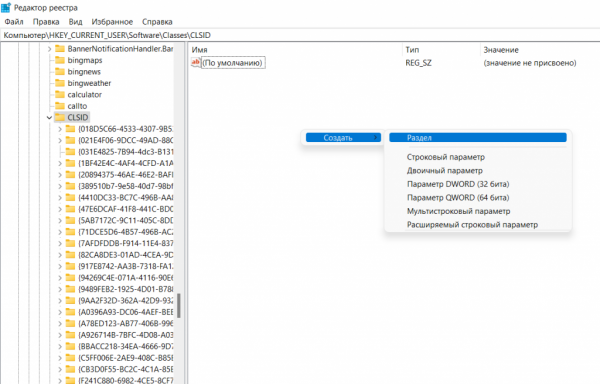Select the {031E4825-7B94-4dc3 key
Viewport: 600px width, 384px height.
[126, 151]
